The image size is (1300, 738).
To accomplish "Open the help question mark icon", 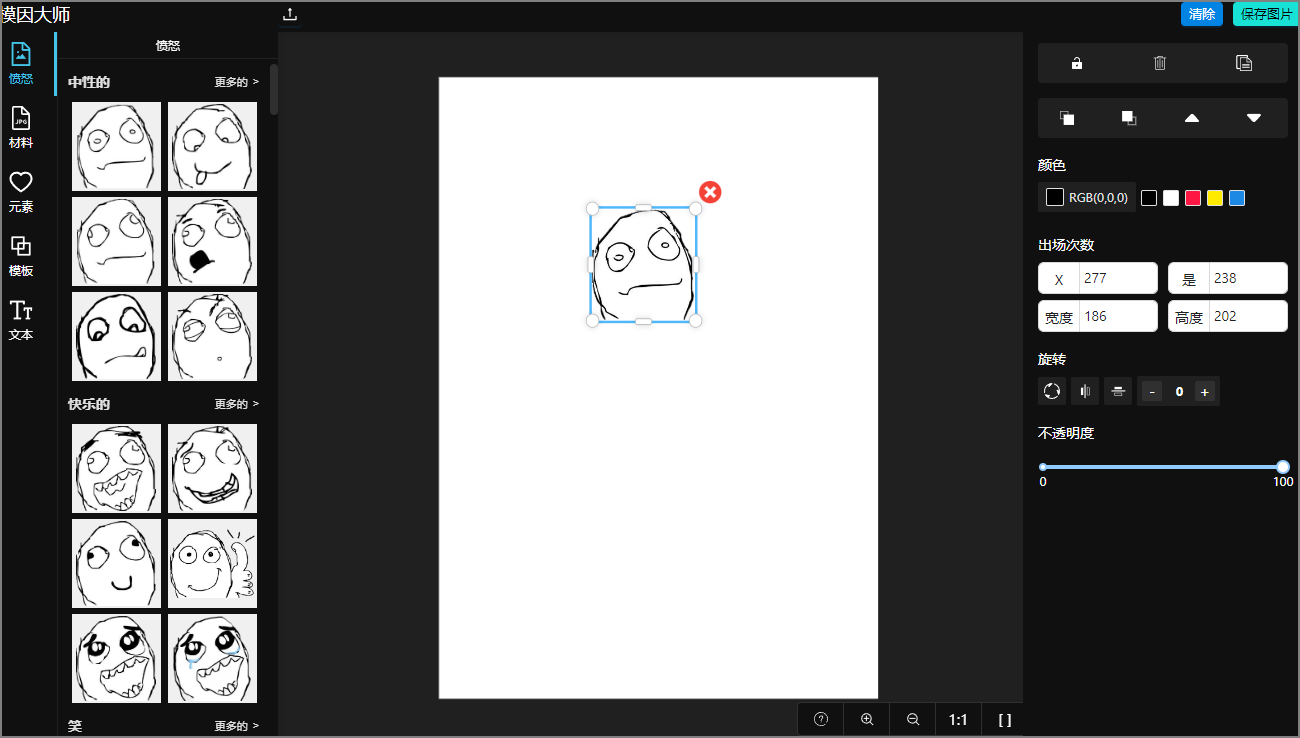I will point(821,719).
